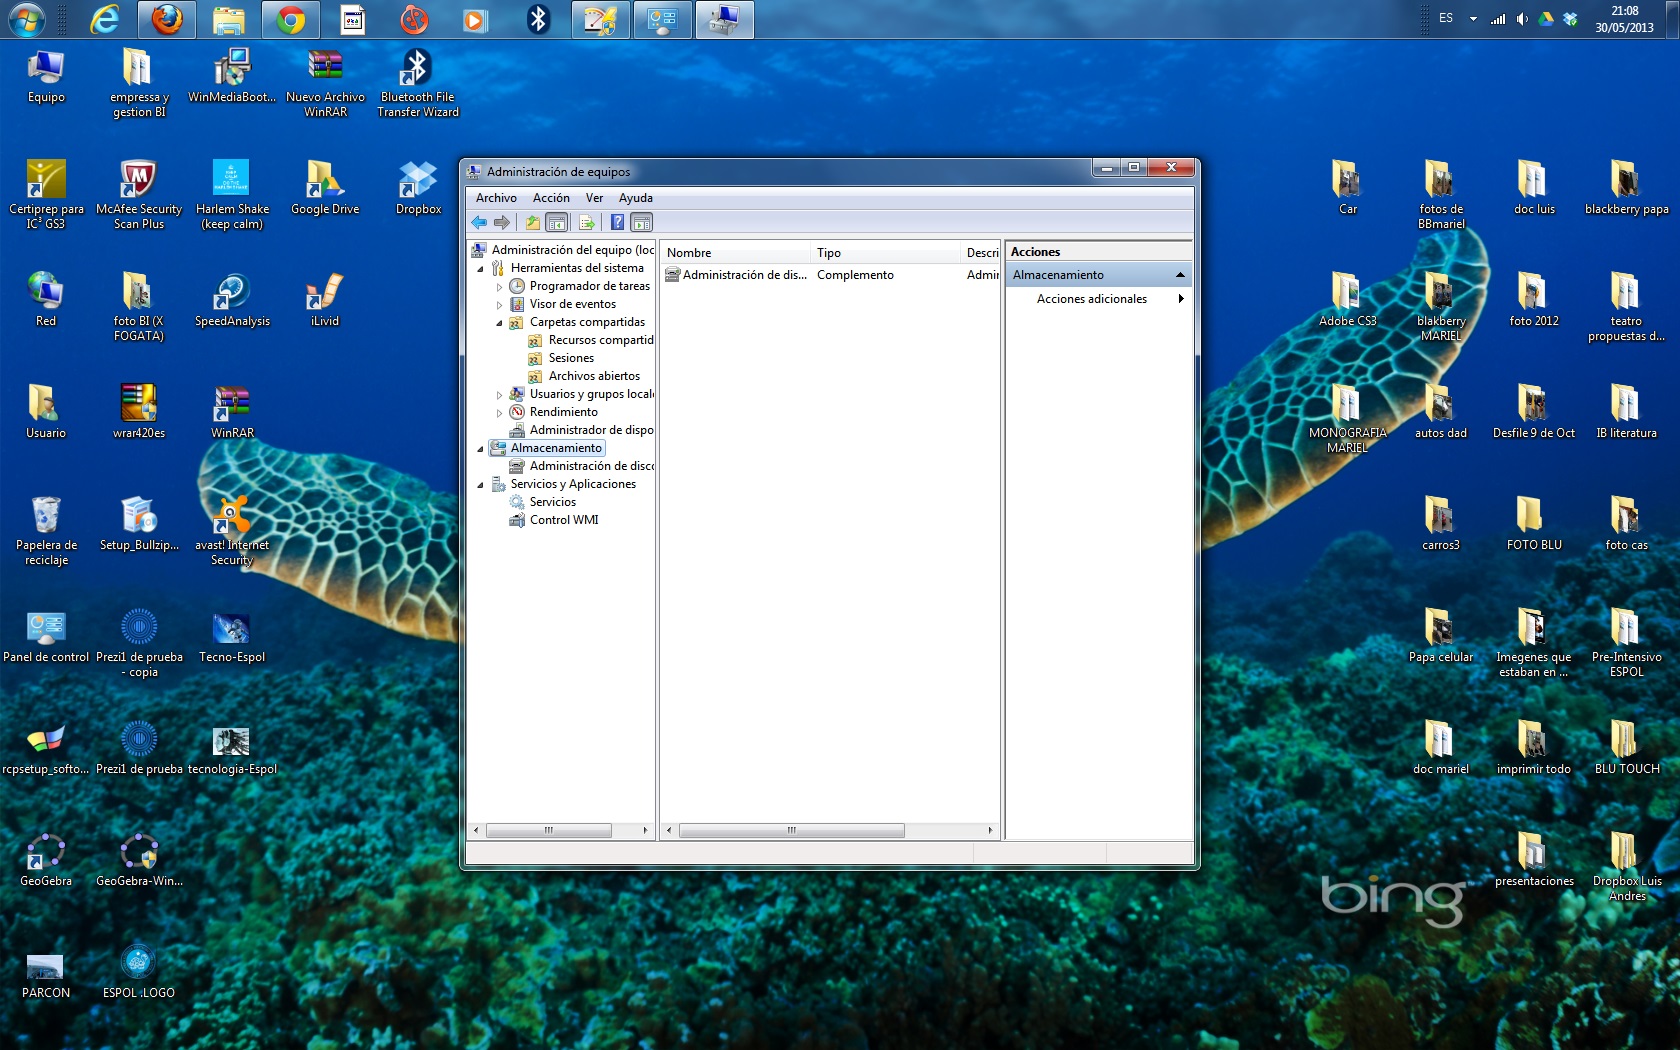Screen dimensions: 1680x1050
Task: Expand the Acciones adicionales submenu arrow
Action: pyautogui.click(x=1181, y=299)
